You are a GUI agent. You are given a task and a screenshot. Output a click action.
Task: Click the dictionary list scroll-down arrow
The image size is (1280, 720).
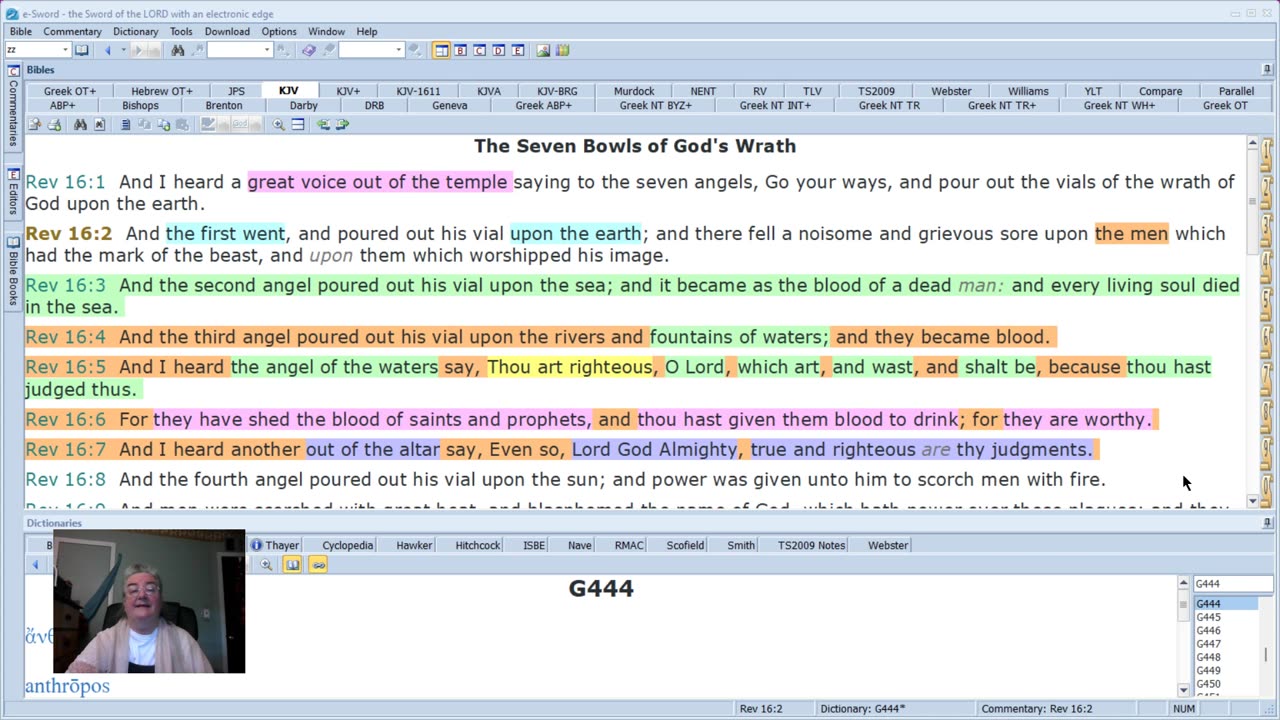(1184, 690)
